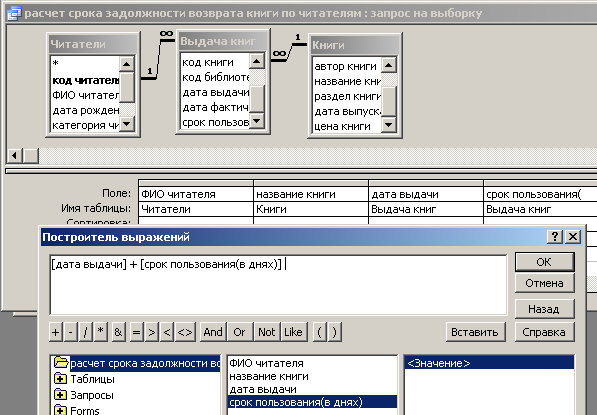Insert the And operator
The width and height of the screenshot is (597, 415).
(213, 332)
